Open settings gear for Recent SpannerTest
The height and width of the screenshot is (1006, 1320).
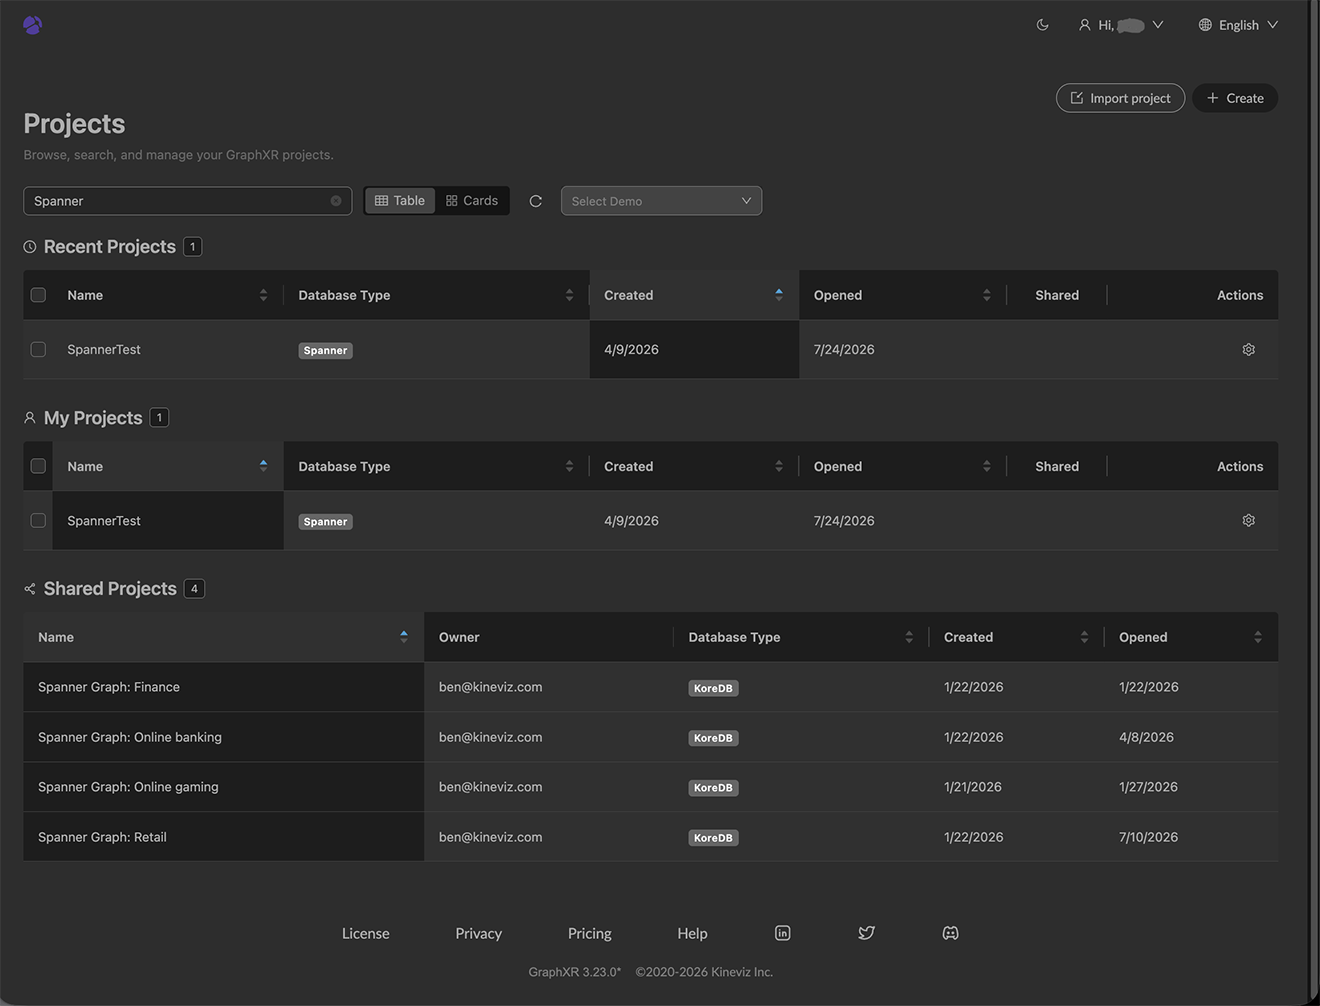1248,350
